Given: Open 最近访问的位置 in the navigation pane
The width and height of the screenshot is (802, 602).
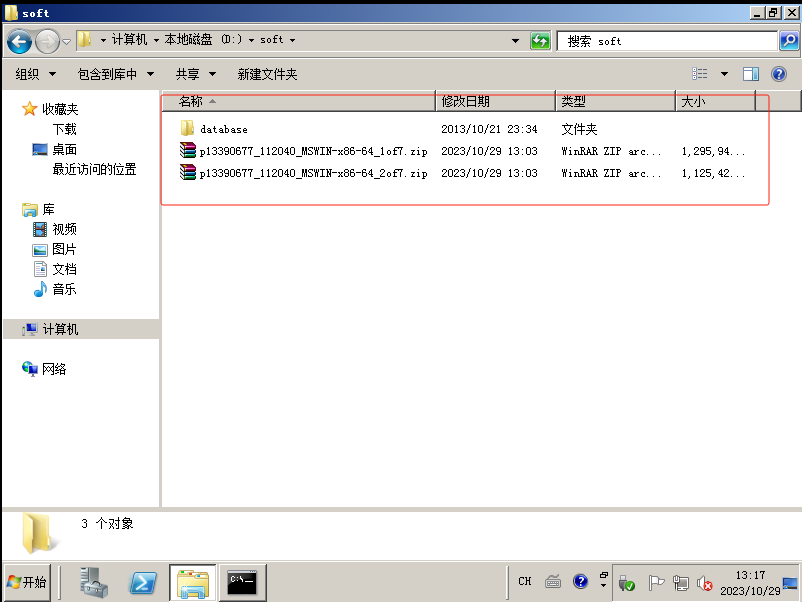Looking at the screenshot, I should click(94, 169).
